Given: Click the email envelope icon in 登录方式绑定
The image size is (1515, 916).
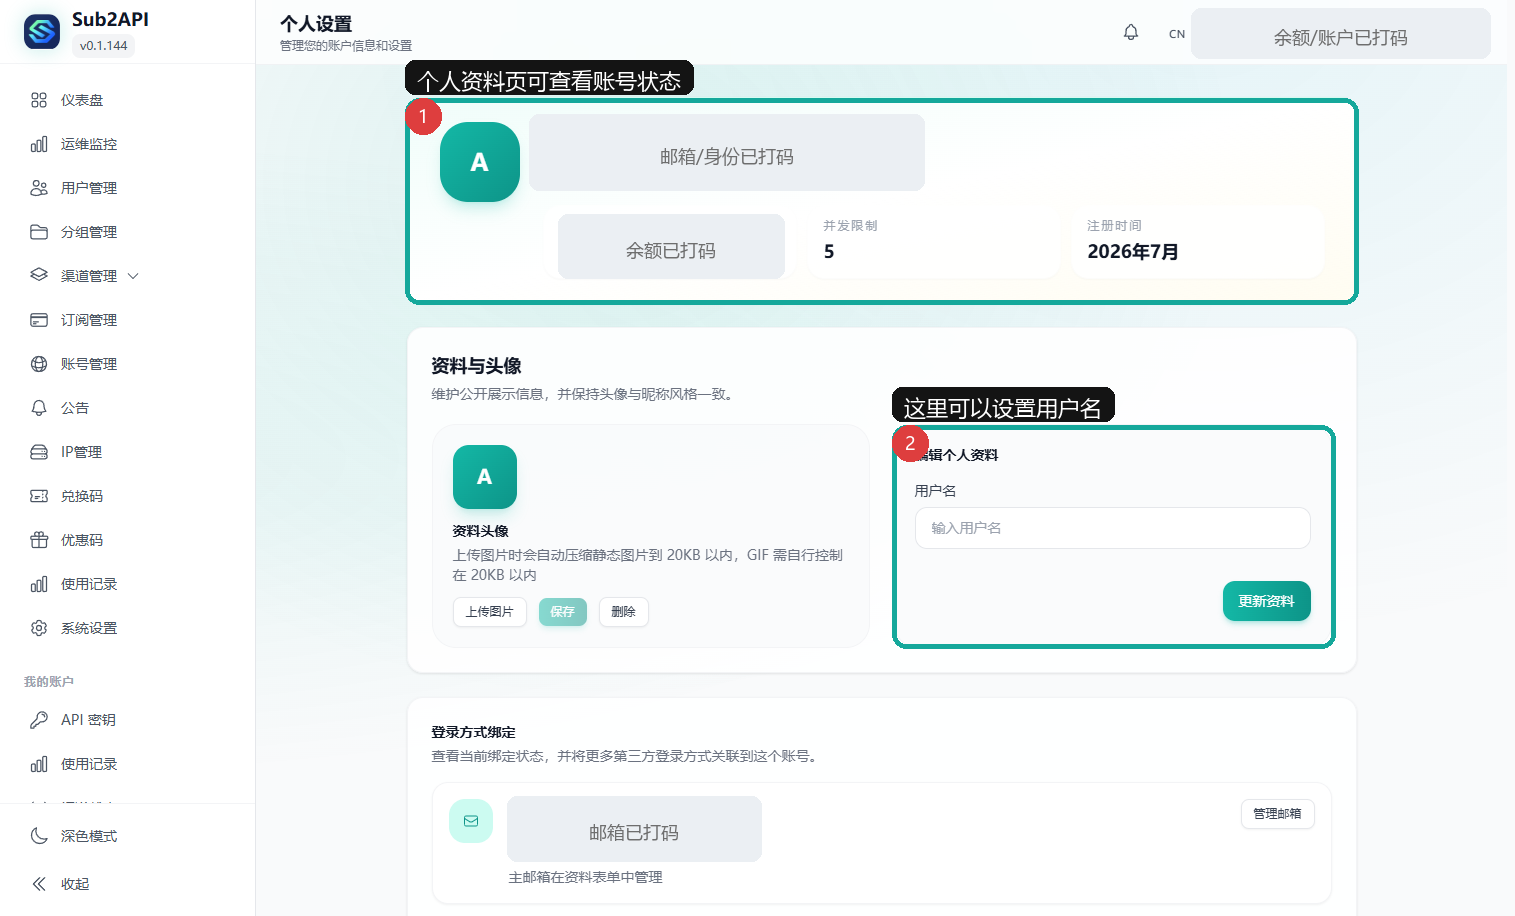Looking at the screenshot, I should tap(471, 821).
